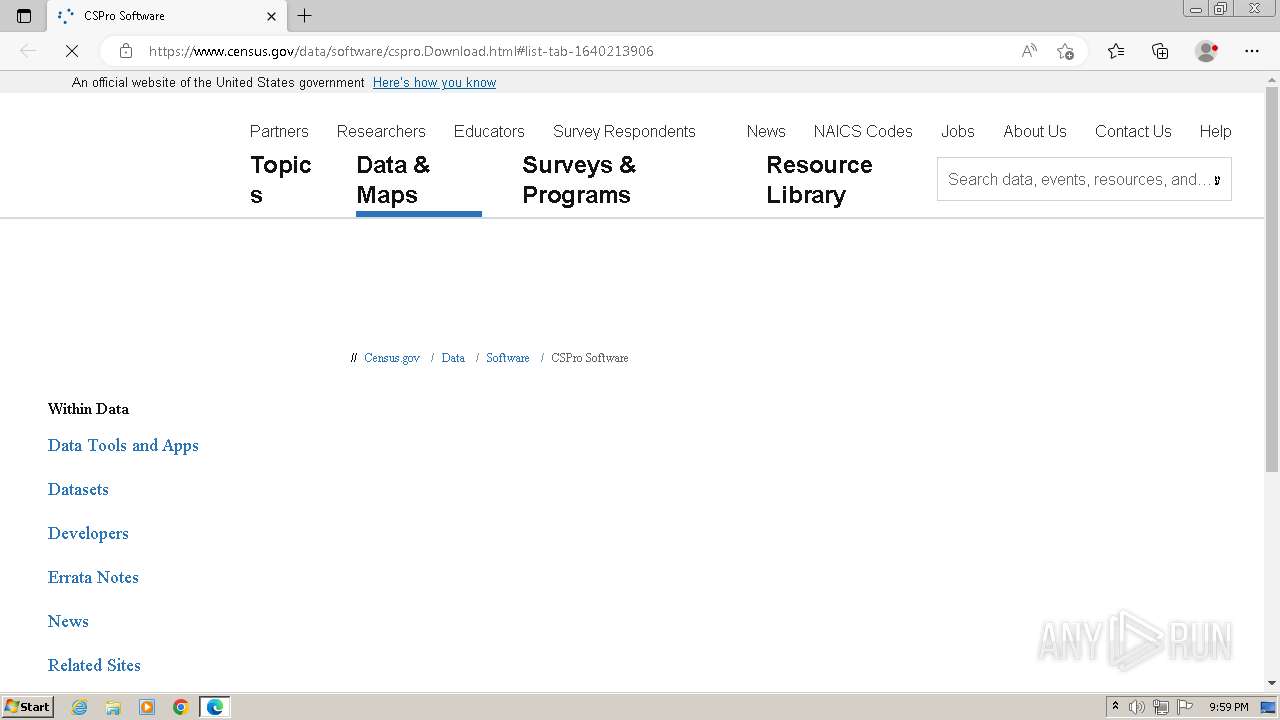Open media player from taskbar
The height and width of the screenshot is (720, 1280).
pos(147,707)
